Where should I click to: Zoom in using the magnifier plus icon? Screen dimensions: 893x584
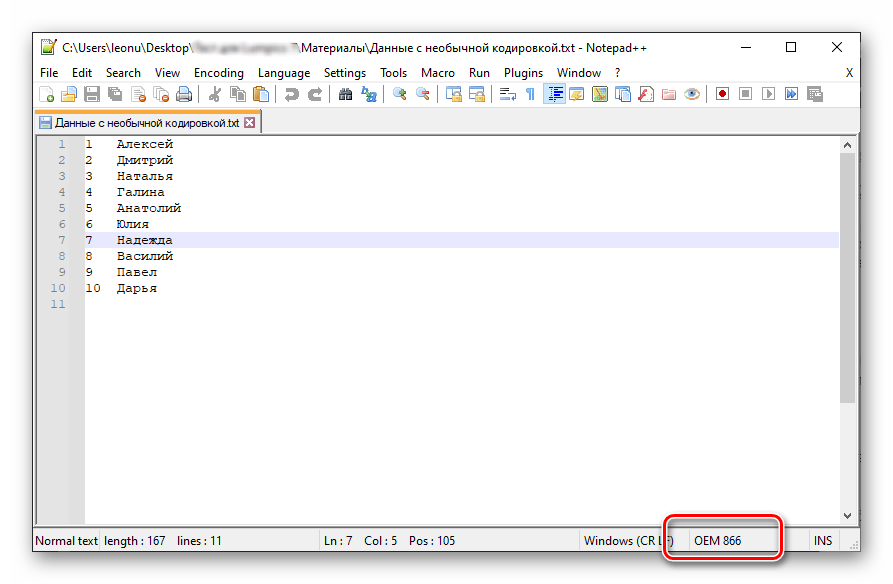pos(399,95)
